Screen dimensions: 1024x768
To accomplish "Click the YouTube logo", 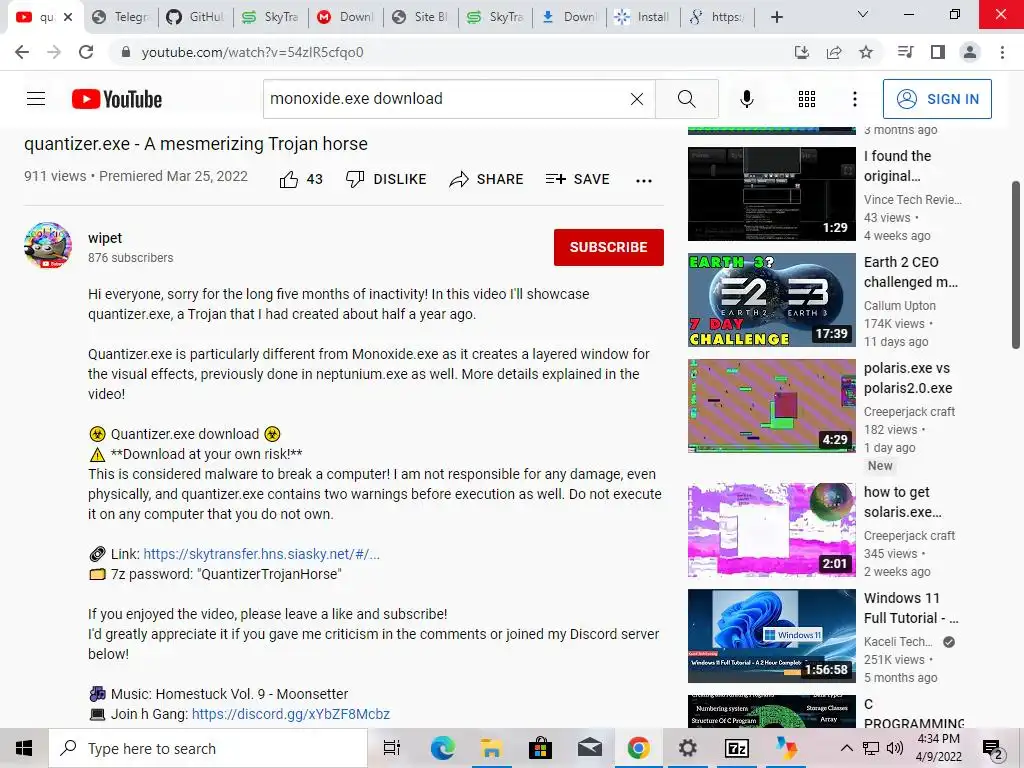I will [x=117, y=99].
